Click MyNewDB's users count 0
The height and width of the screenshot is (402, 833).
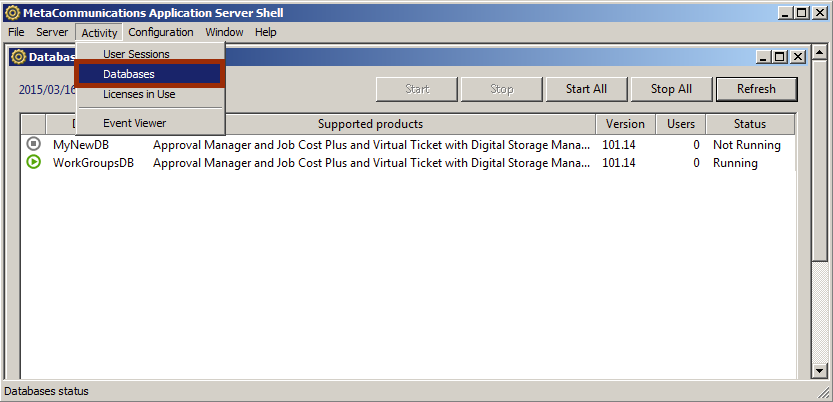pos(696,145)
